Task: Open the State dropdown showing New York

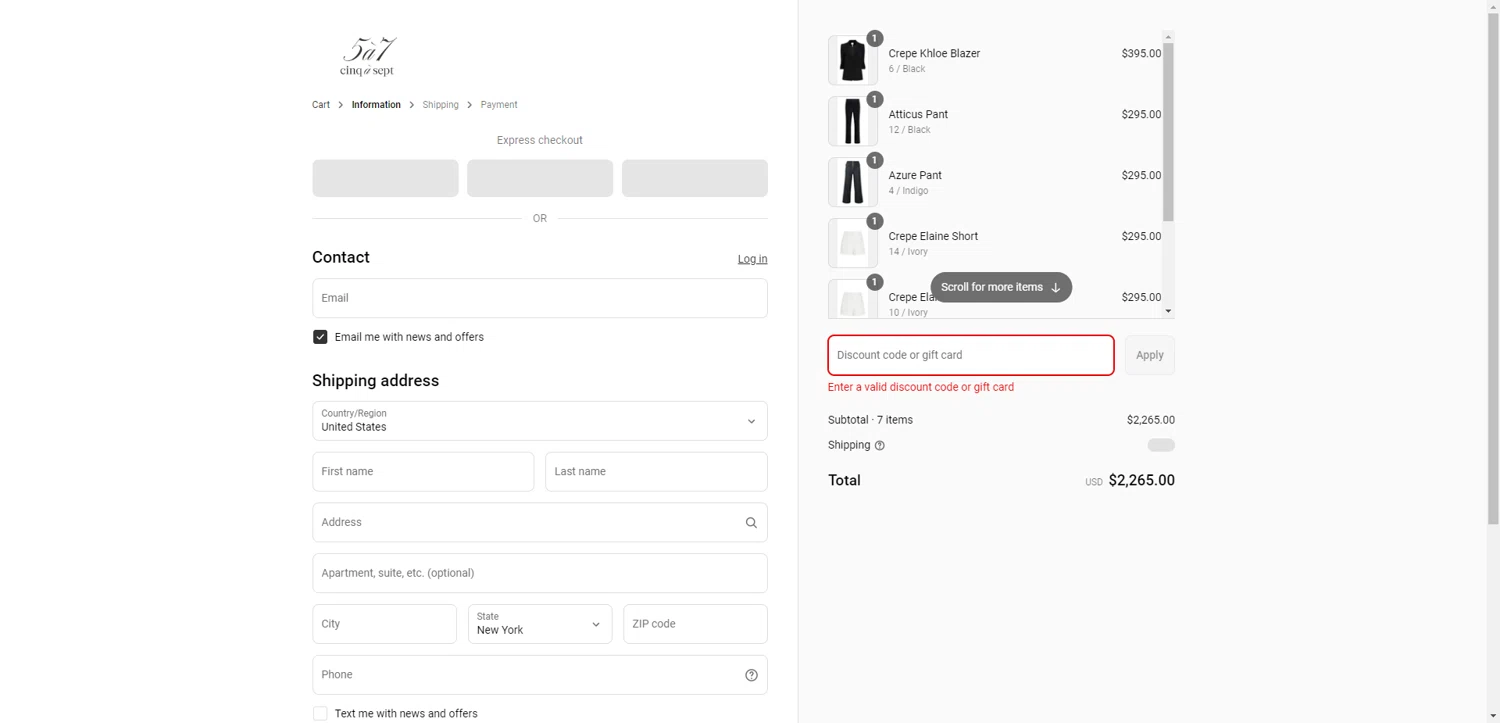Action: (540, 624)
